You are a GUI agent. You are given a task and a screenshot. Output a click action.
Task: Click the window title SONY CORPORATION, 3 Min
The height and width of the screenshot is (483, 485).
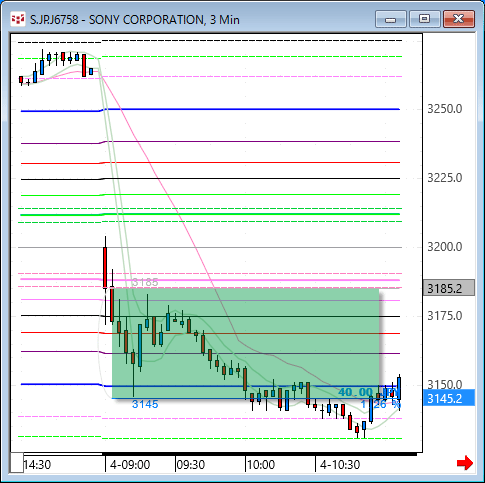coord(164,20)
